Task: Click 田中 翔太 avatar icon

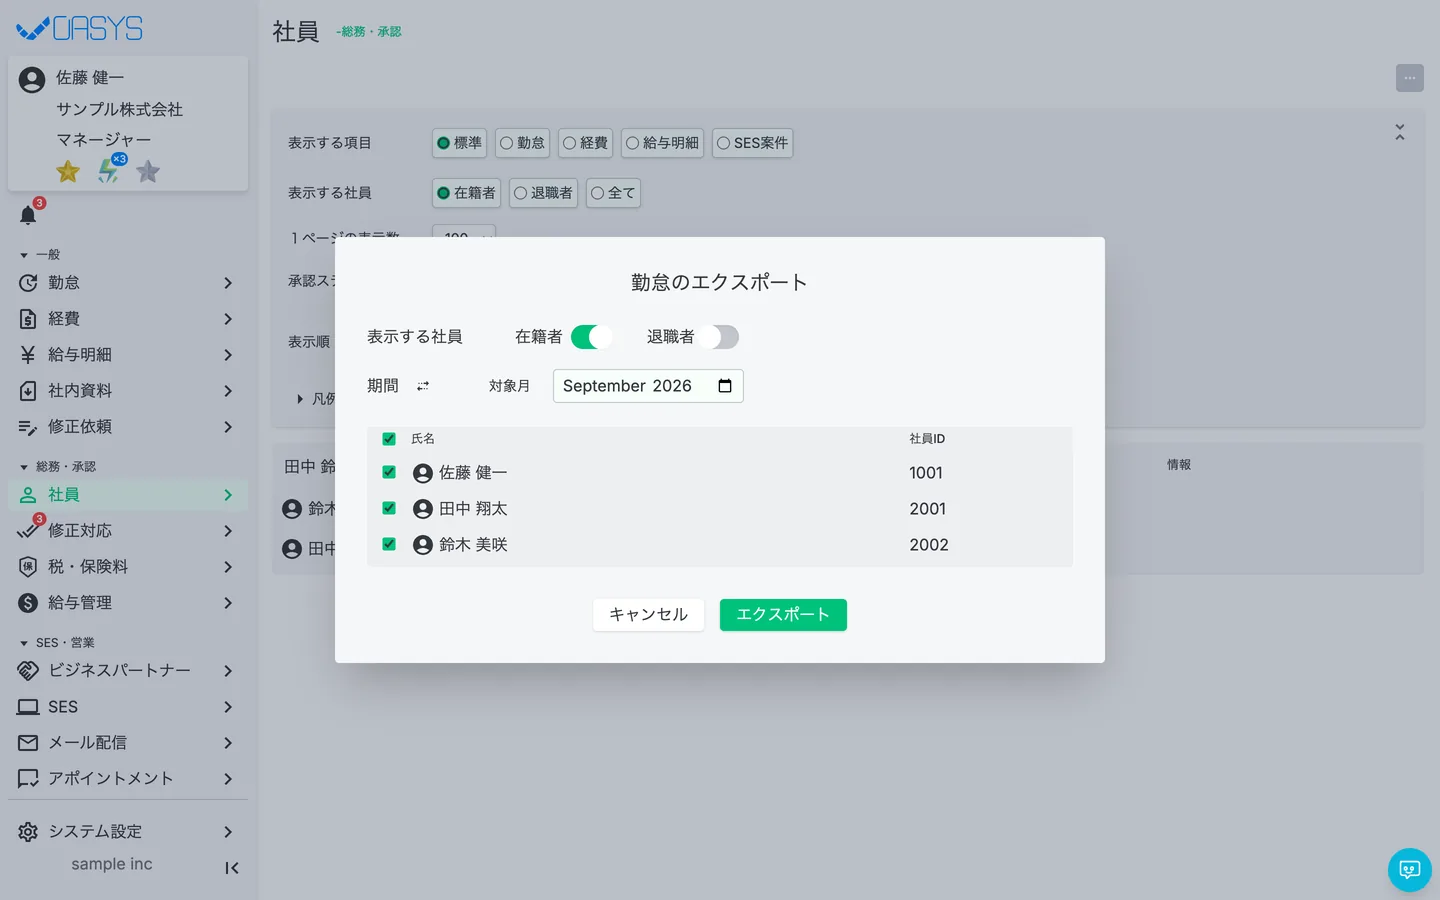Action: click(x=423, y=509)
